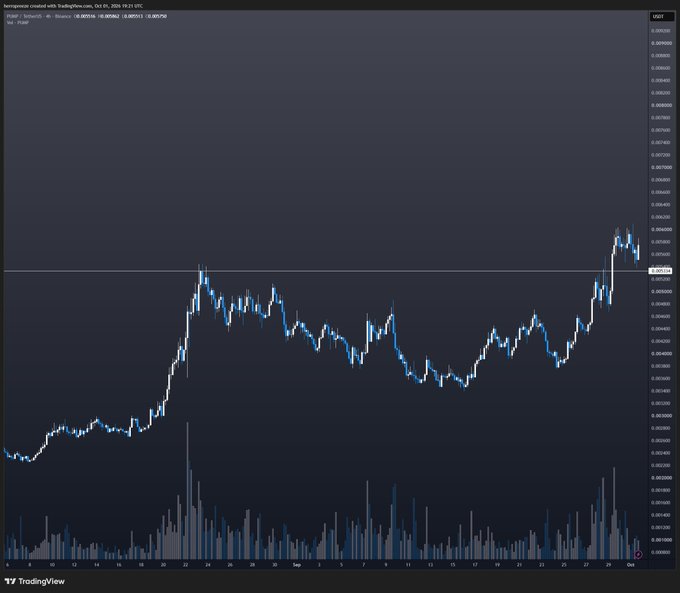Click the PUMP / TetherUS symbol legend
The height and width of the screenshot is (593, 680).
pos(25,16)
